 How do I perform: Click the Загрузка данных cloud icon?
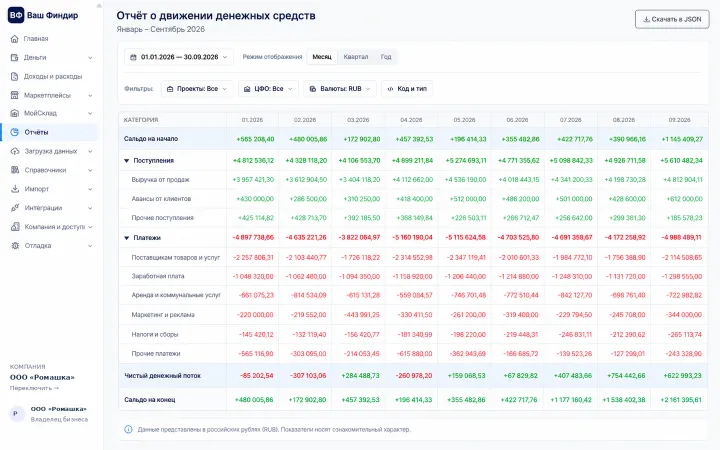pyautogui.click(x=15, y=151)
